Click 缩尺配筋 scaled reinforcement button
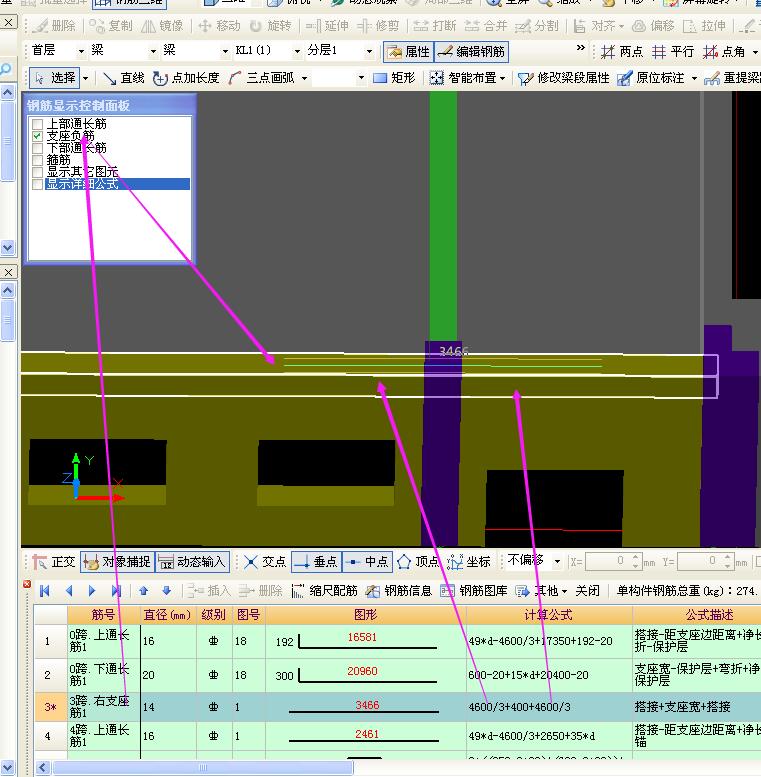The image size is (761, 777). (x=325, y=591)
